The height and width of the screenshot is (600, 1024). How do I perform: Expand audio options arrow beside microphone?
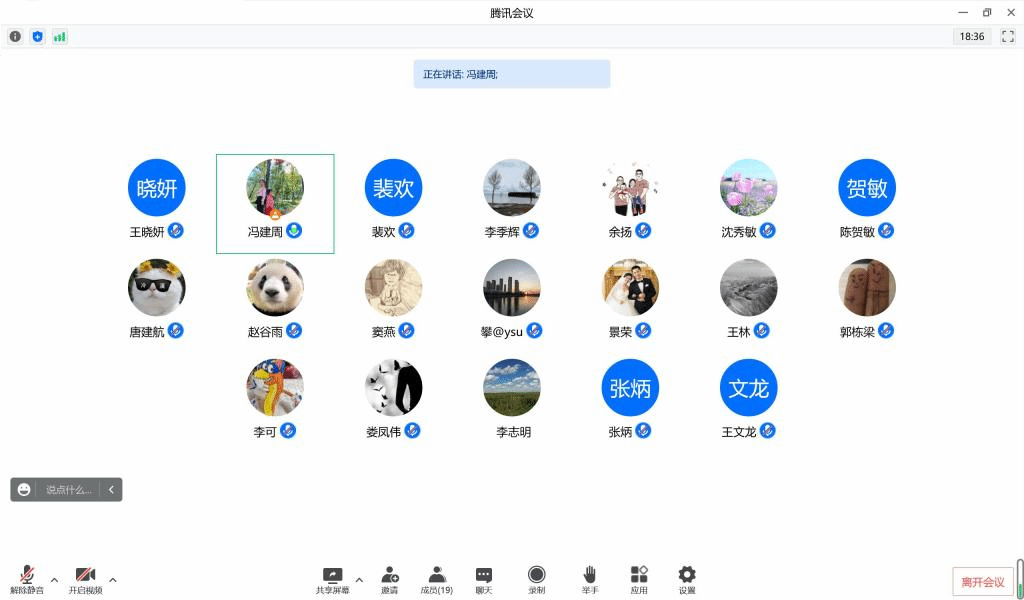click(x=54, y=580)
